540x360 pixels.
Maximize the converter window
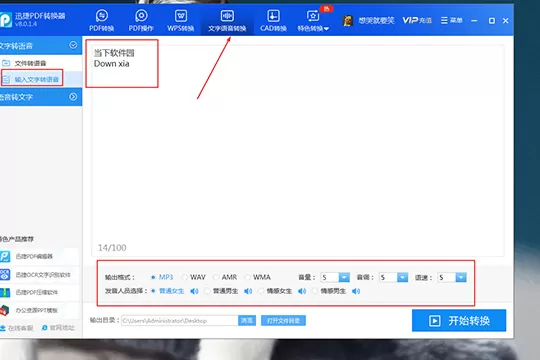492,21
